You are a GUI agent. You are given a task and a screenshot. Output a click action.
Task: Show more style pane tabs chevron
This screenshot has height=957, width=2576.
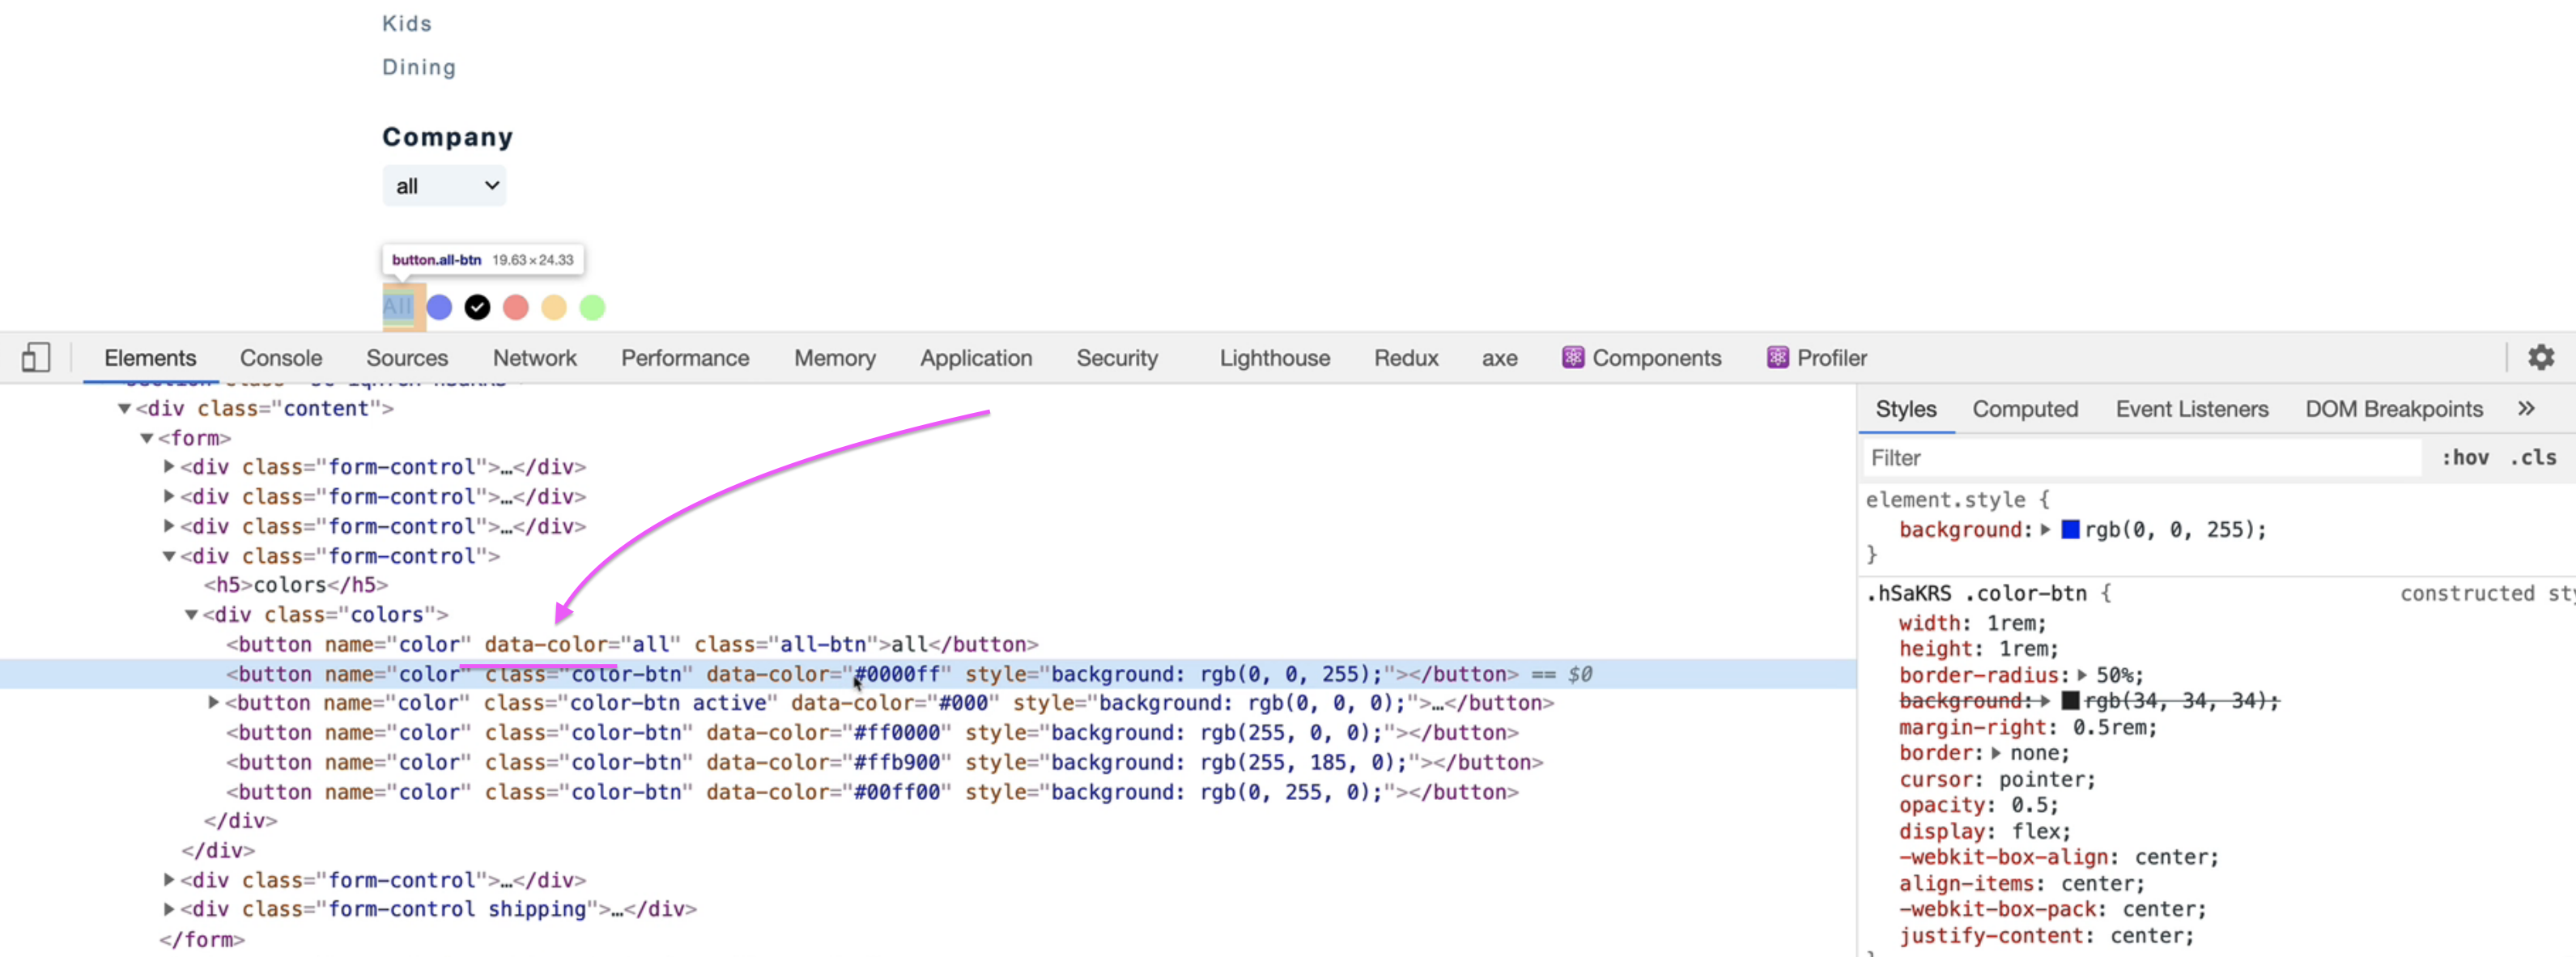pyautogui.click(x=2526, y=408)
